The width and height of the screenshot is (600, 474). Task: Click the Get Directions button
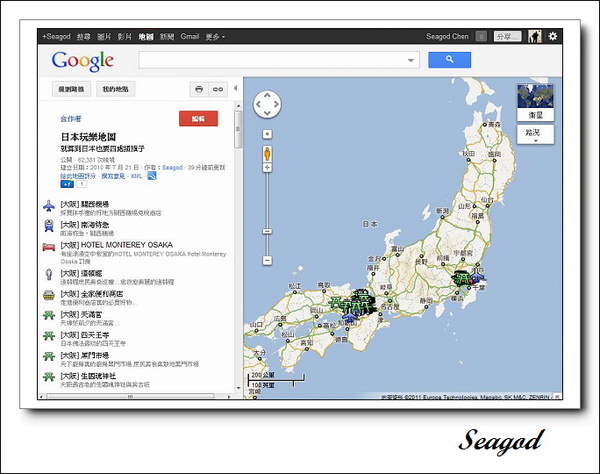[71, 89]
